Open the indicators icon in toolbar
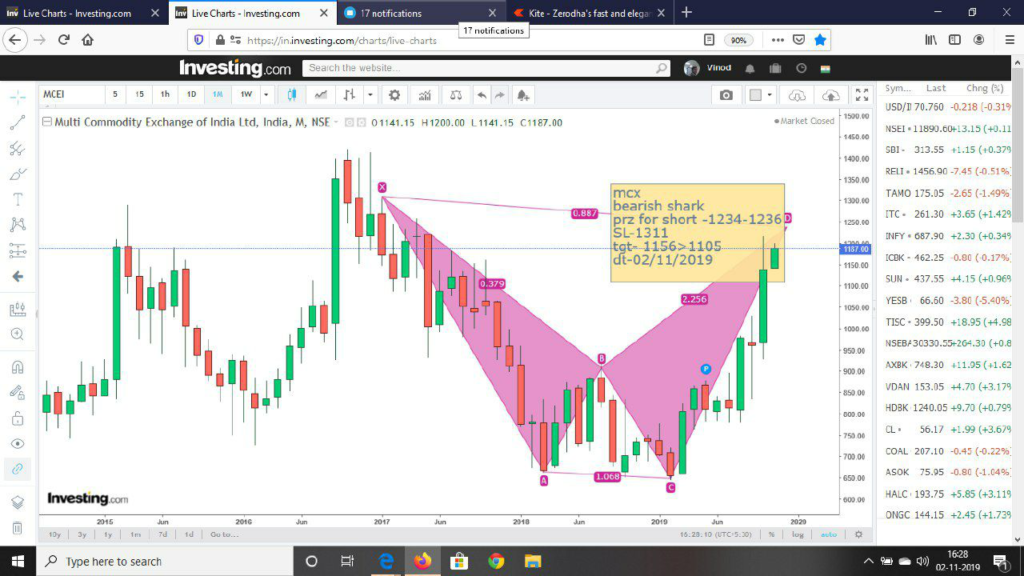1024x576 pixels. 424,95
